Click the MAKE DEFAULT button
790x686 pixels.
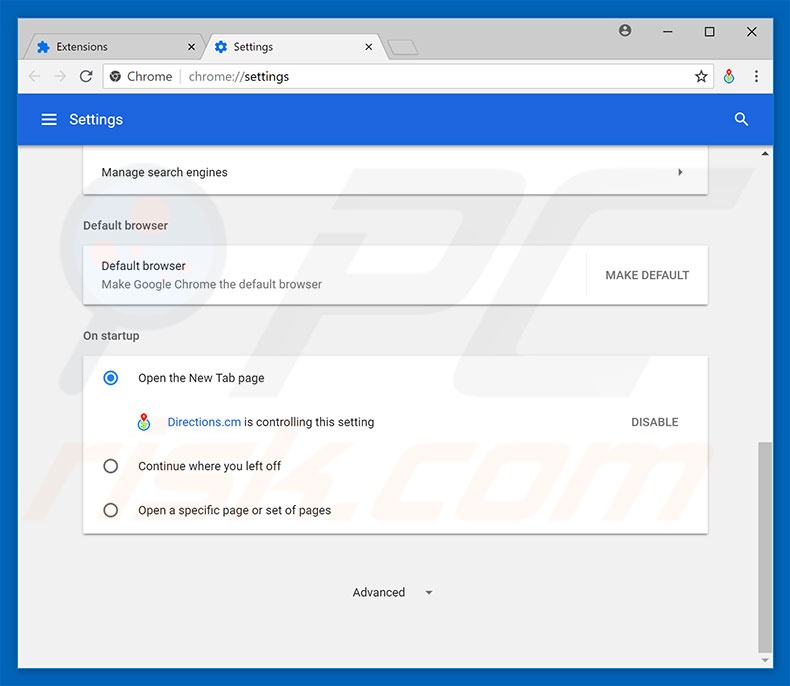click(647, 275)
